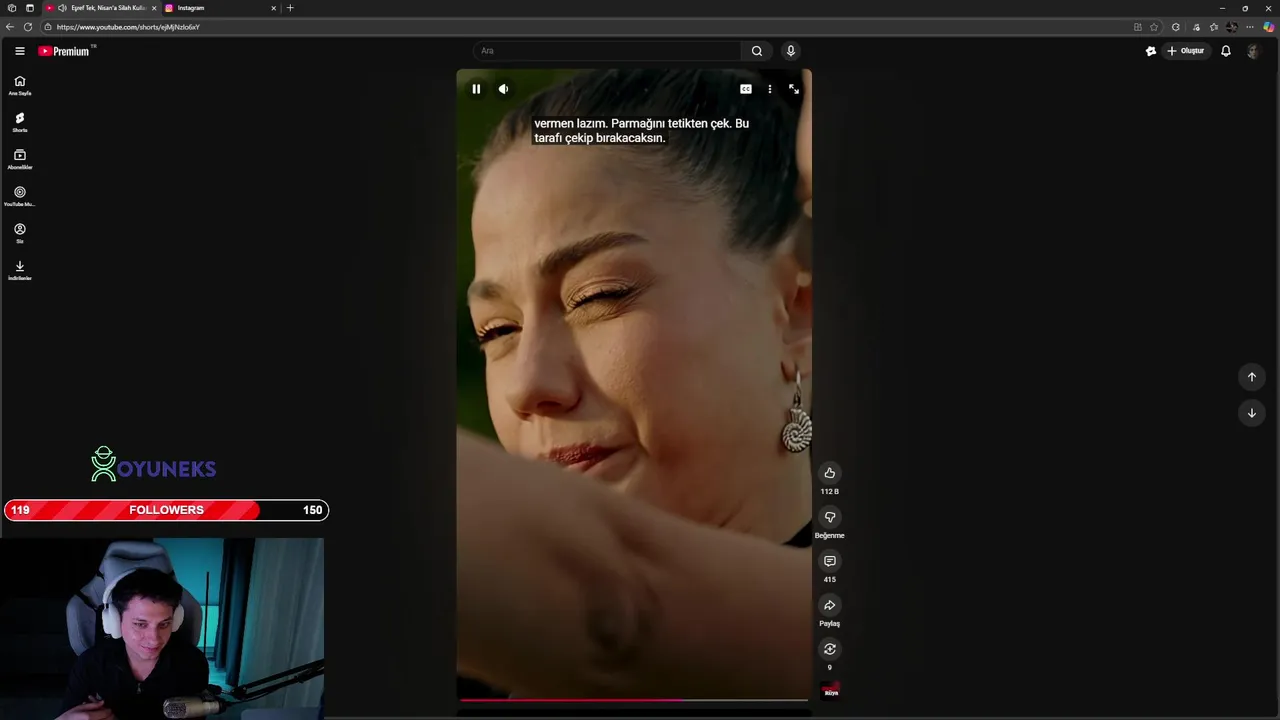The height and width of the screenshot is (720, 1280).
Task: Open Abonelikler (subscriptions) in the sidebar
Action: pyautogui.click(x=20, y=159)
